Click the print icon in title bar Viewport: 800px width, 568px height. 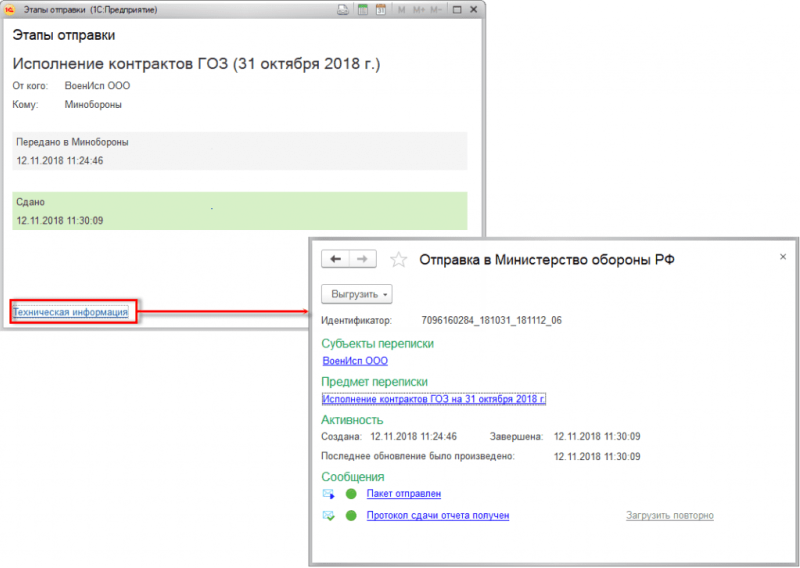tap(343, 10)
